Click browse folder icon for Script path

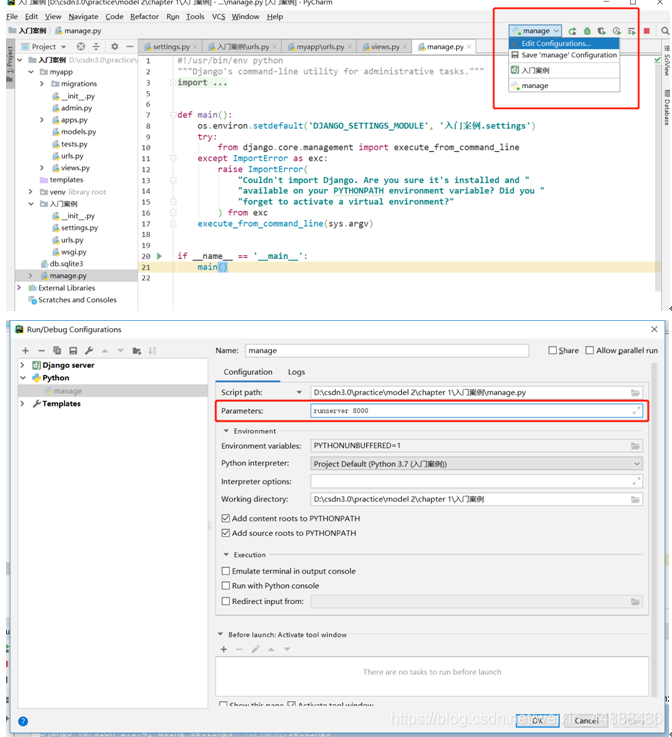pos(635,392)
